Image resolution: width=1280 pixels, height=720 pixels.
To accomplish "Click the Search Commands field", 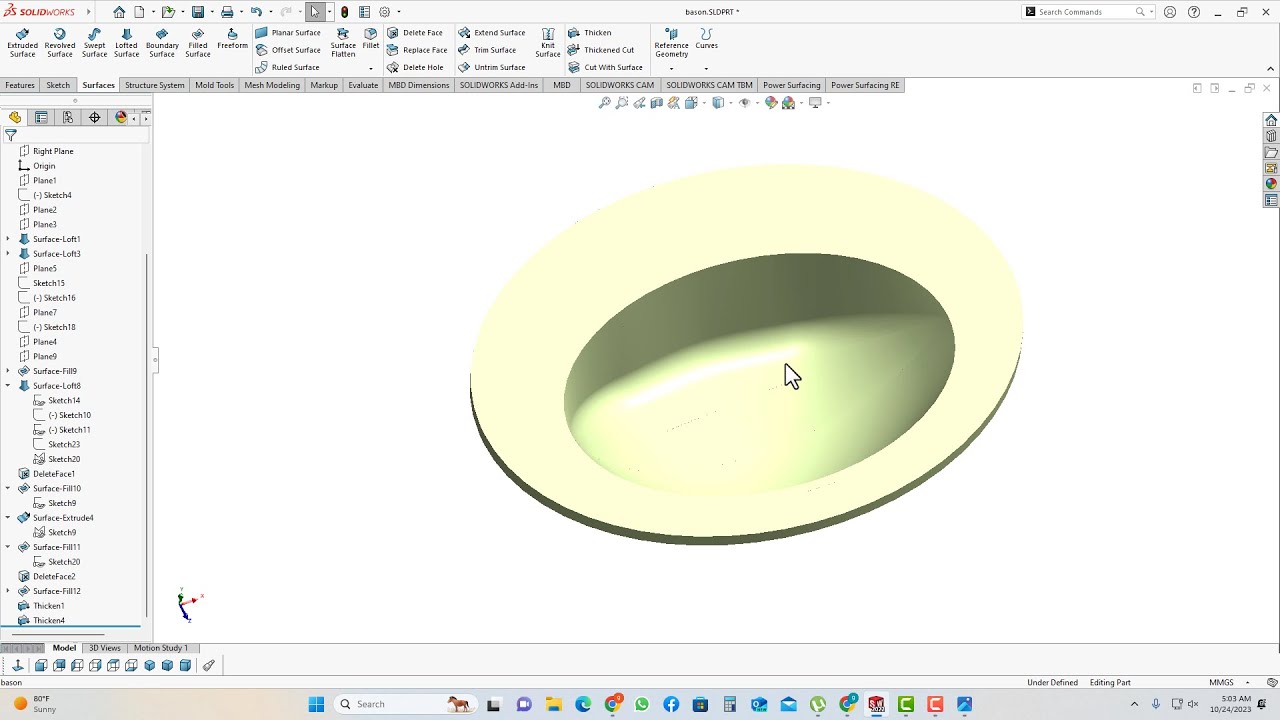I will tap(1085, 12).
